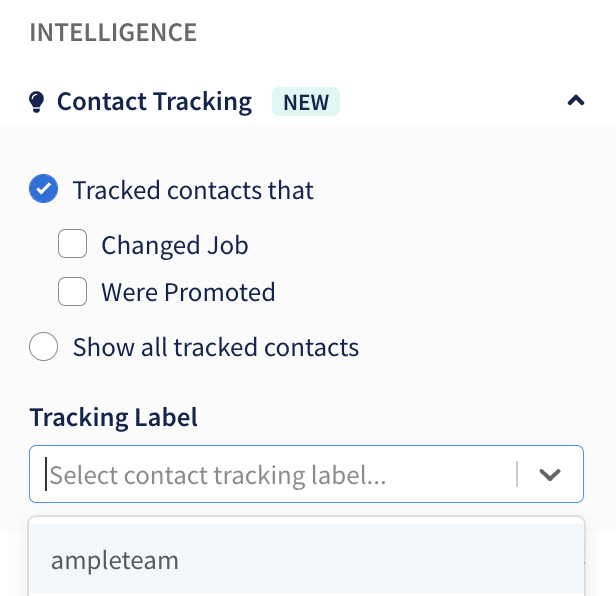Select the 'Tracked contacts that' radio button
616x596 pixels.
click(44, 189)
